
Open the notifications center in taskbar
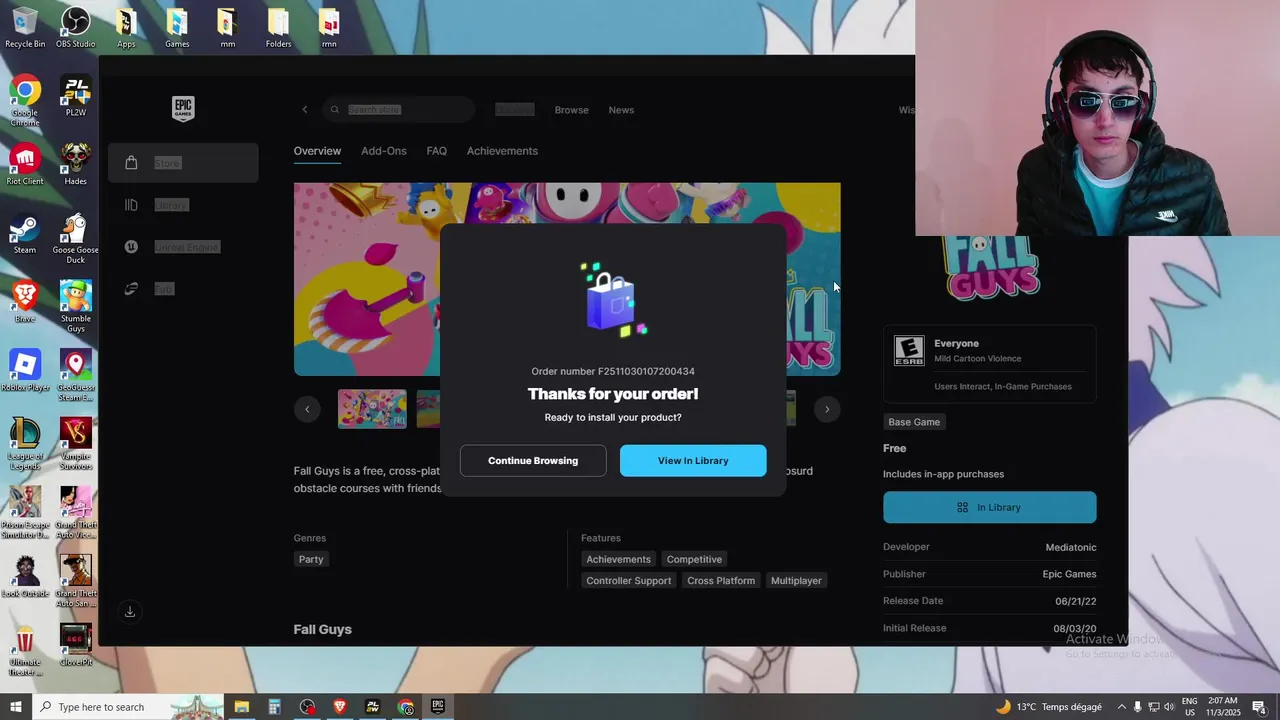click(x=1259, y=707)
